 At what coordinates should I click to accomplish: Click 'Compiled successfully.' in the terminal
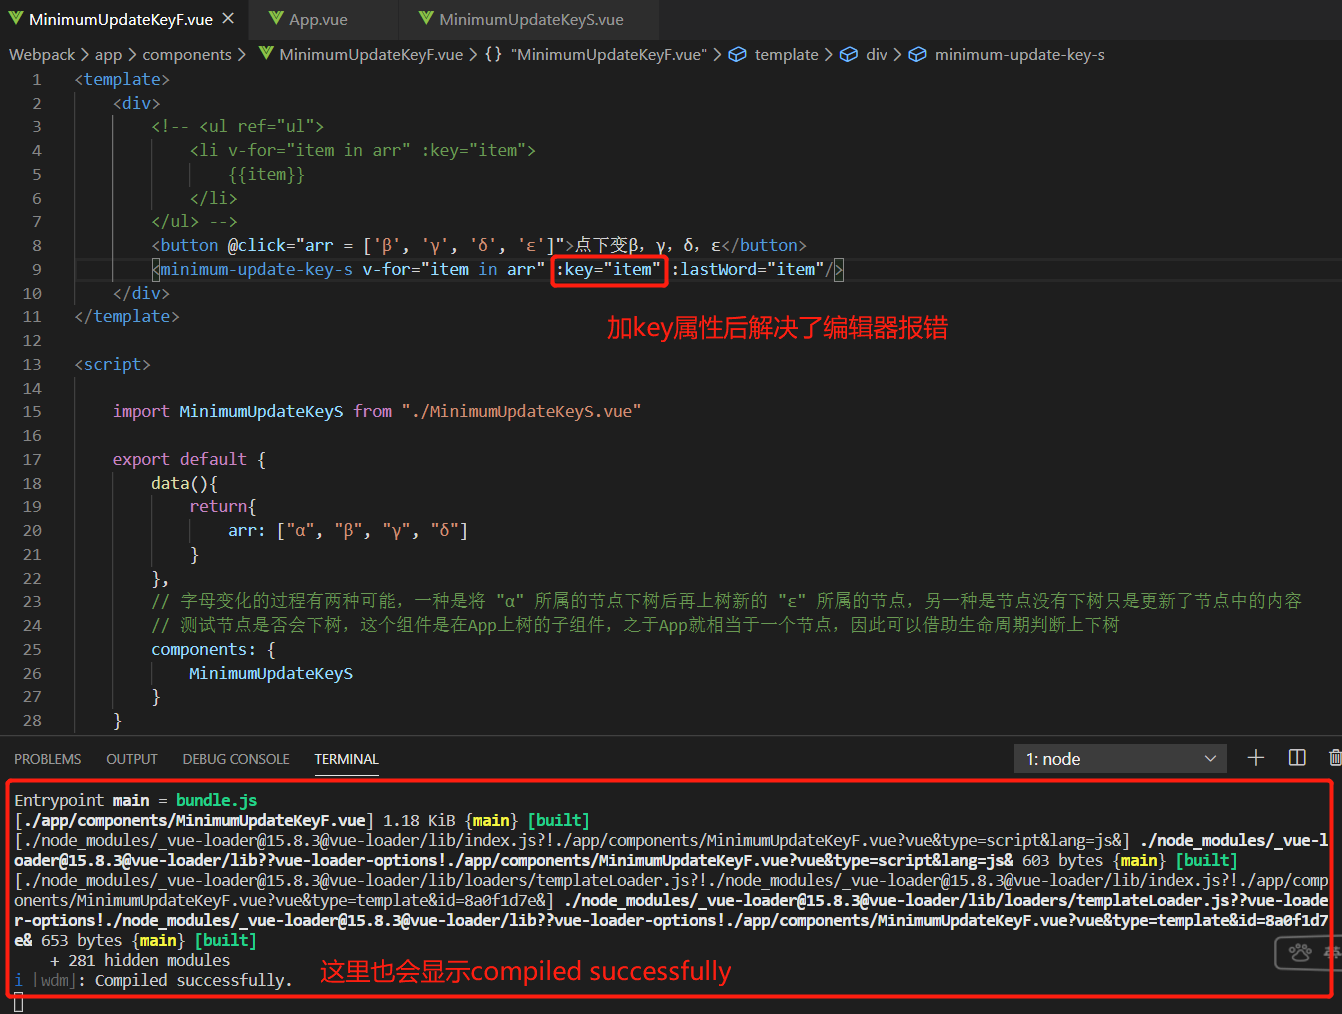pos(194,980)
